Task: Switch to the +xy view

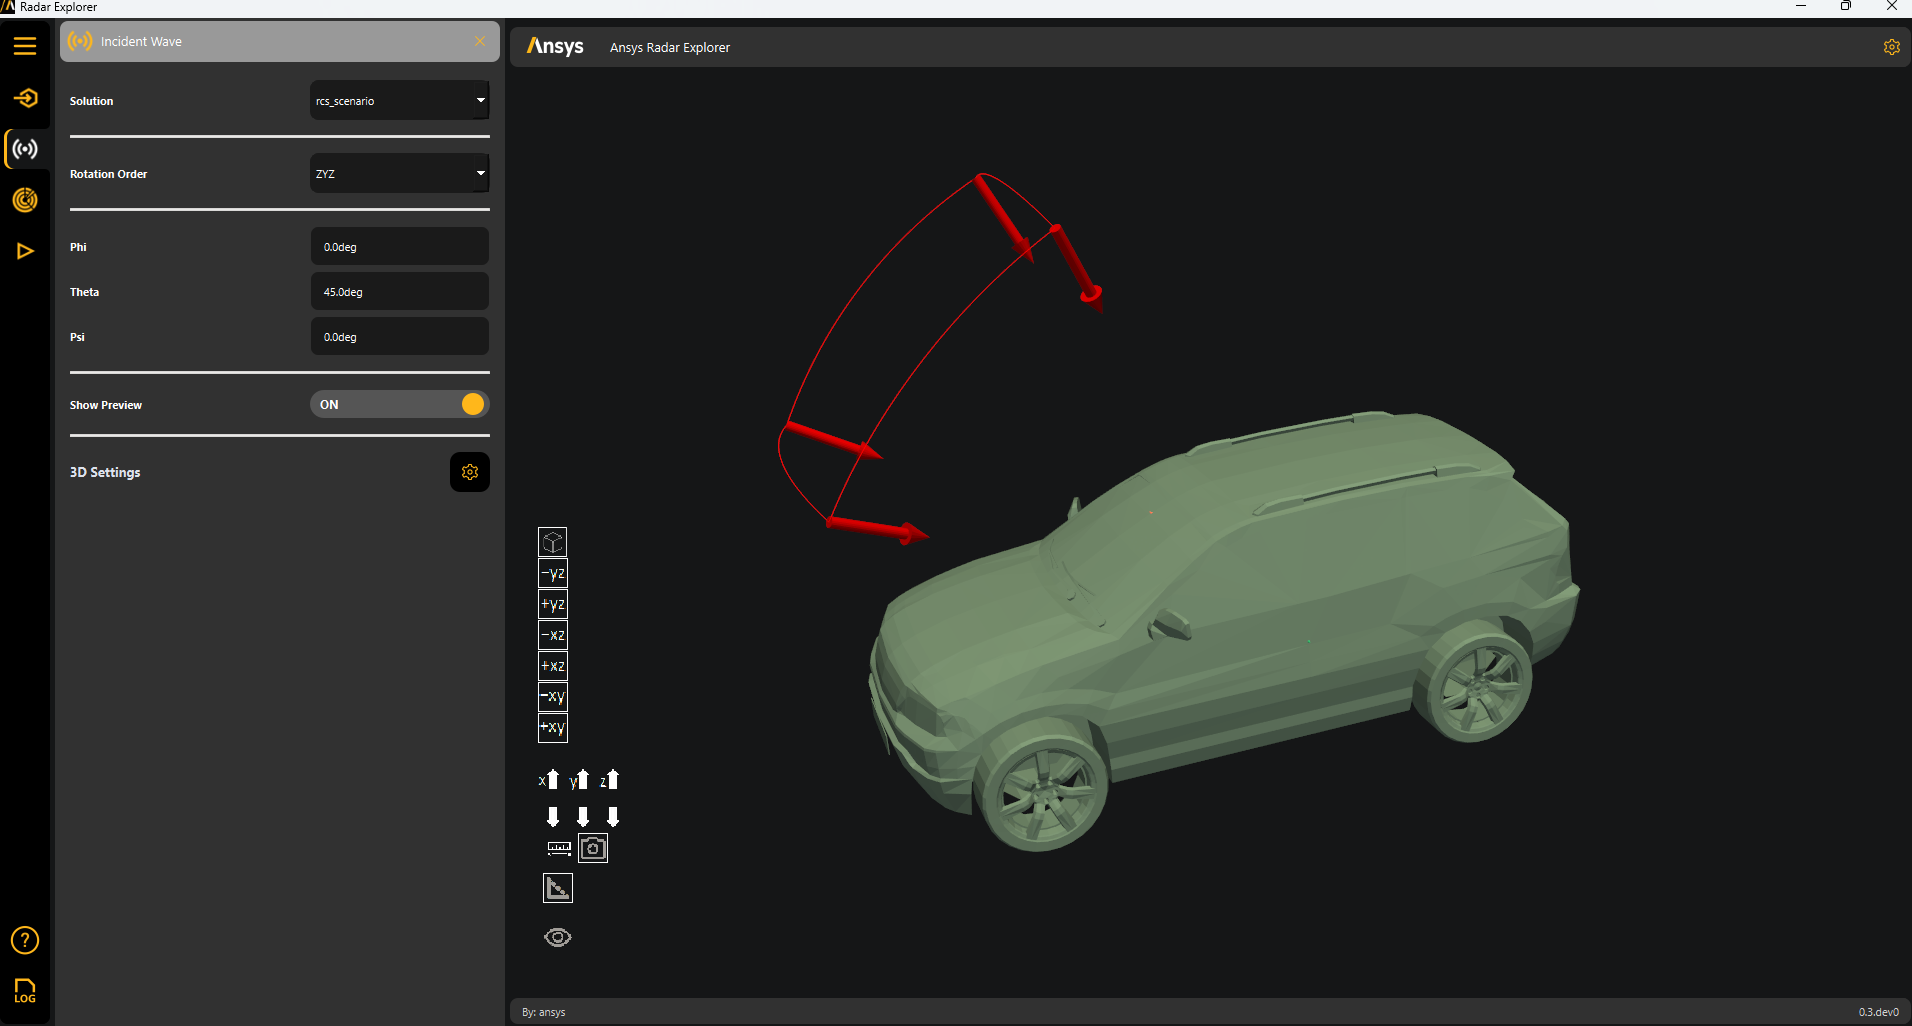Action: pos(553,727)
